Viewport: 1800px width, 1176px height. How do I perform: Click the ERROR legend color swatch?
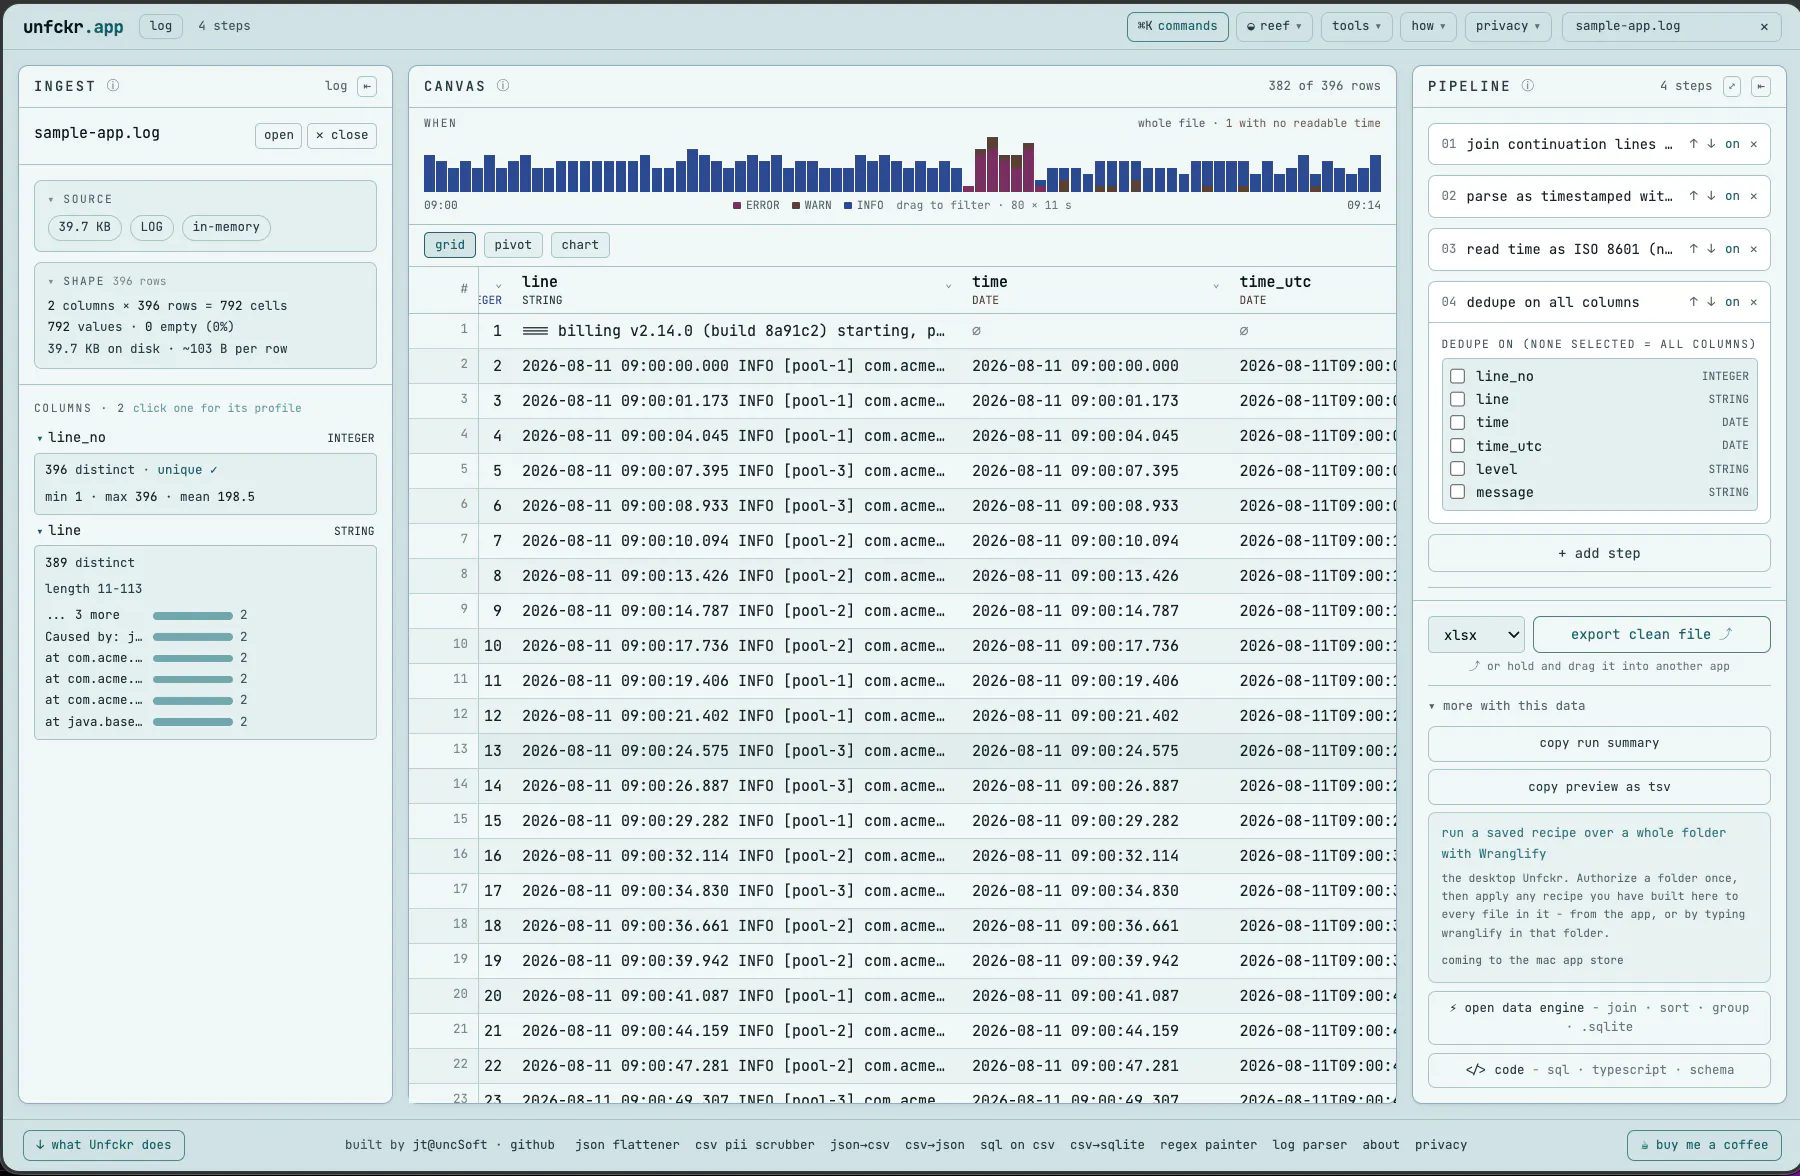point(737,206)
